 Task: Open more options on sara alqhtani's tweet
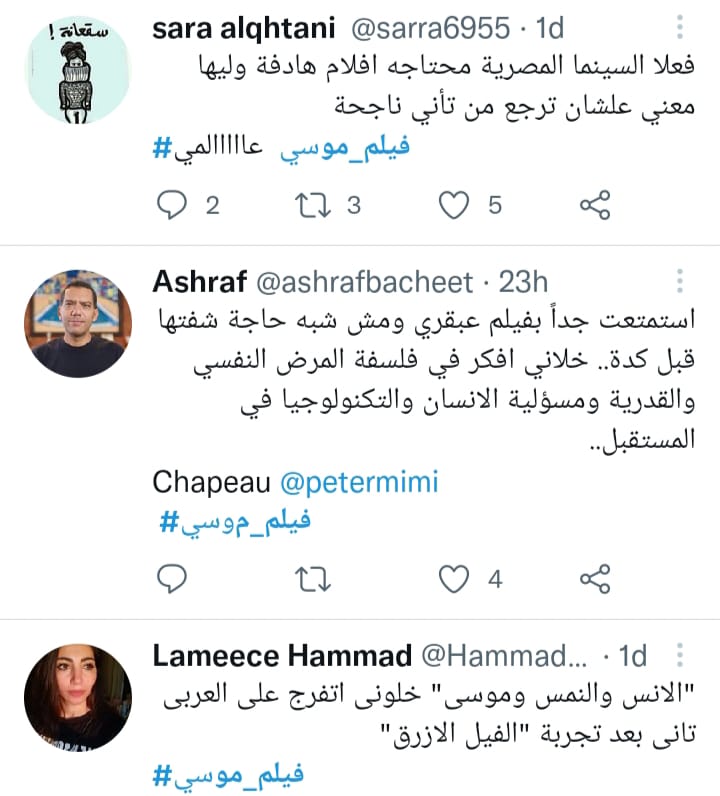680,27
